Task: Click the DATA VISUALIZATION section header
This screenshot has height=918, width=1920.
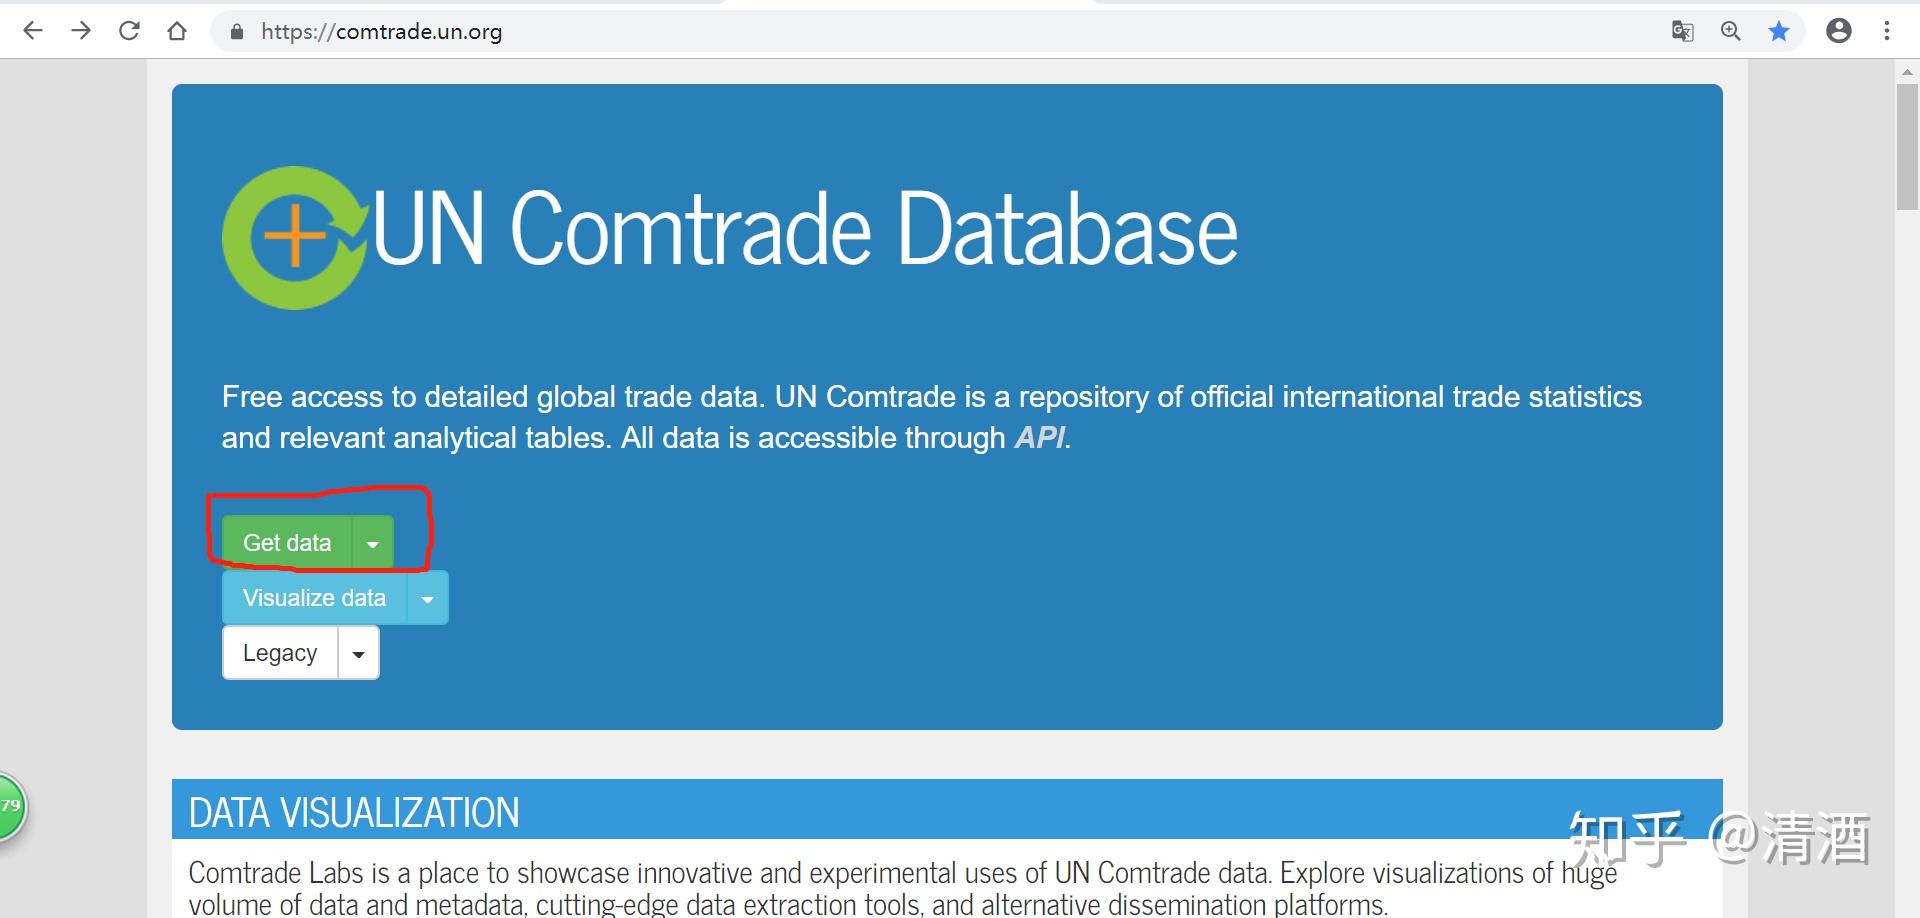Action: pos(353,812)
